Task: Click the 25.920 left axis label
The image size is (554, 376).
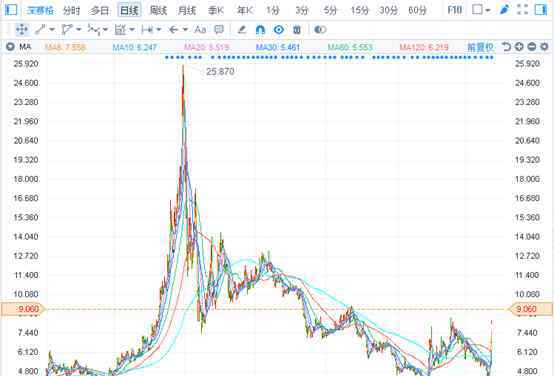Action: tap(26, 64)
